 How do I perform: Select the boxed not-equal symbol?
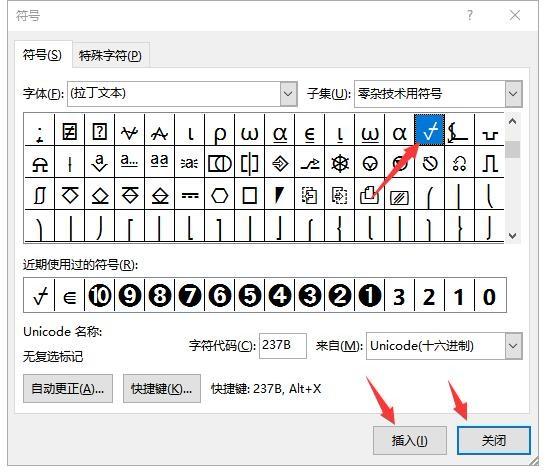coord(70,131)
